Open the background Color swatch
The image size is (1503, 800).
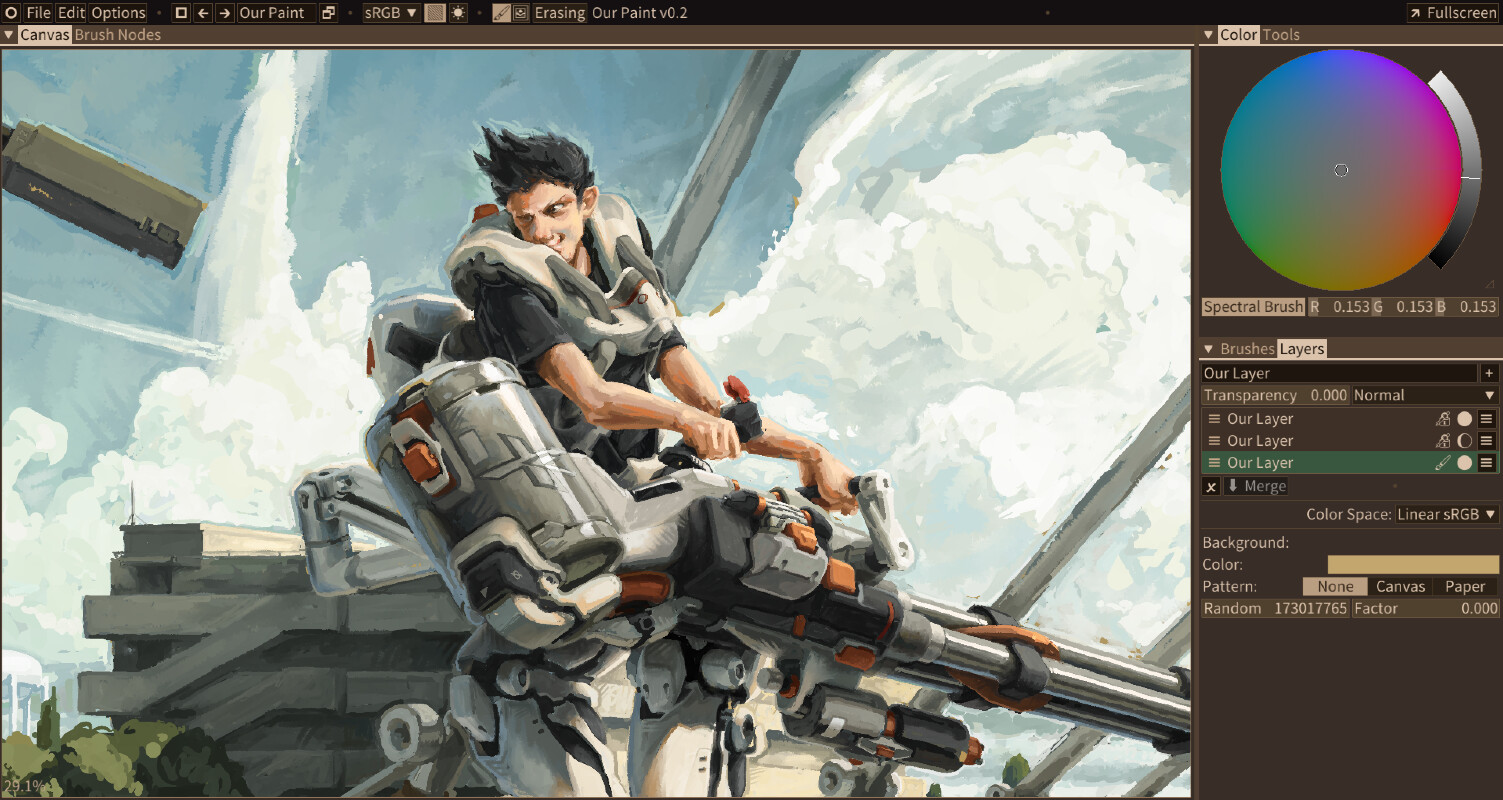[1412, 565]
